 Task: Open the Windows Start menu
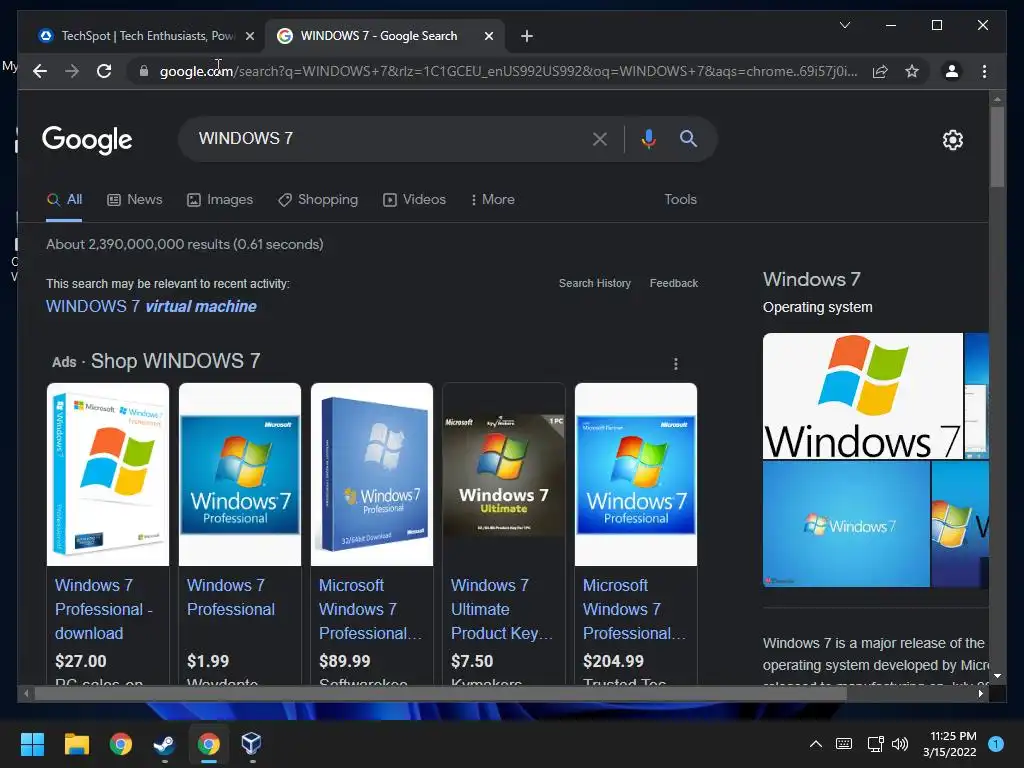point(32,744)
